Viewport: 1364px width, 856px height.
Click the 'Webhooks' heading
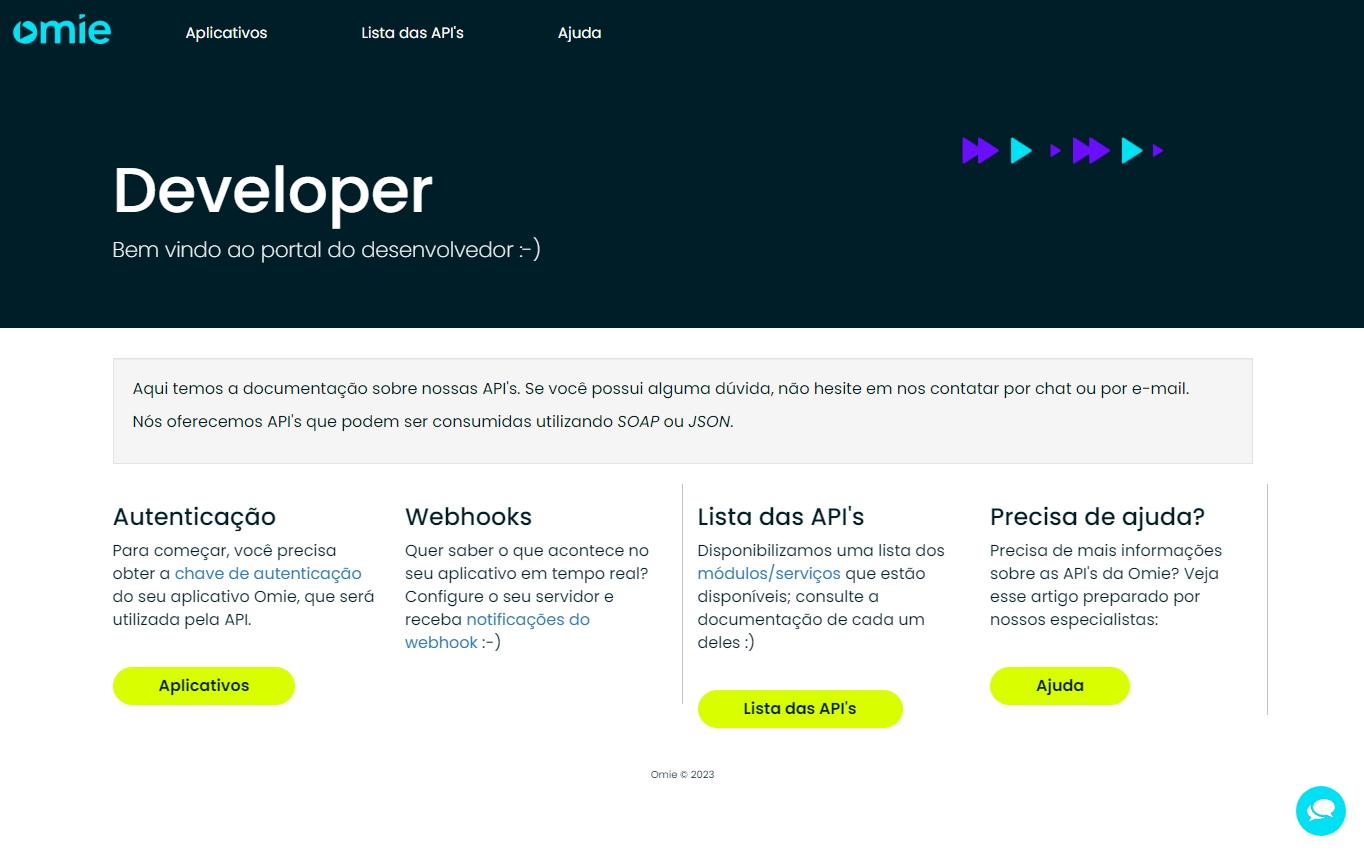point(469,517)
